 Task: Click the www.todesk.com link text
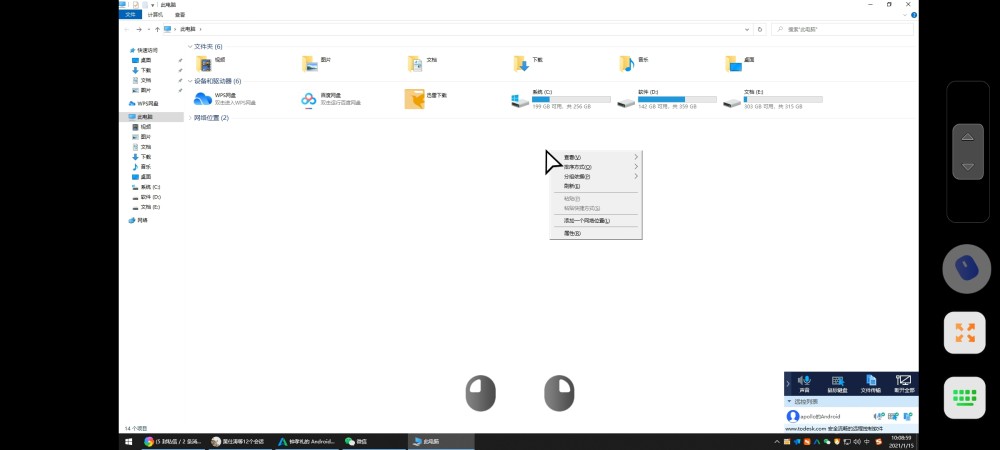point(807,428)
